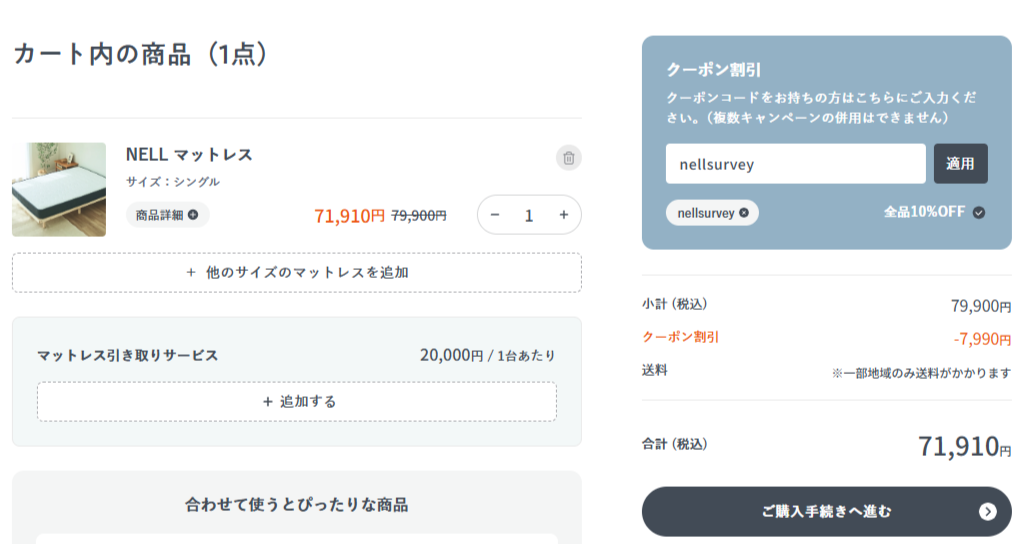Focus the coupon code input field

pyautogui.click(x=795, y=164)
